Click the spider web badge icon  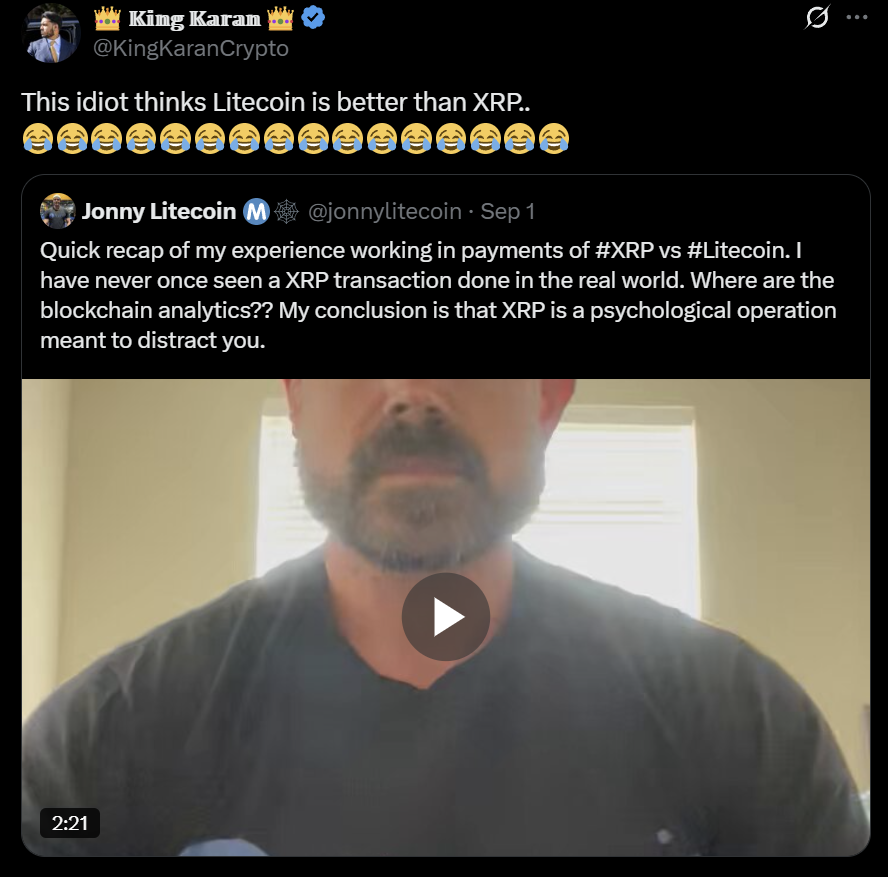[285, 211]
